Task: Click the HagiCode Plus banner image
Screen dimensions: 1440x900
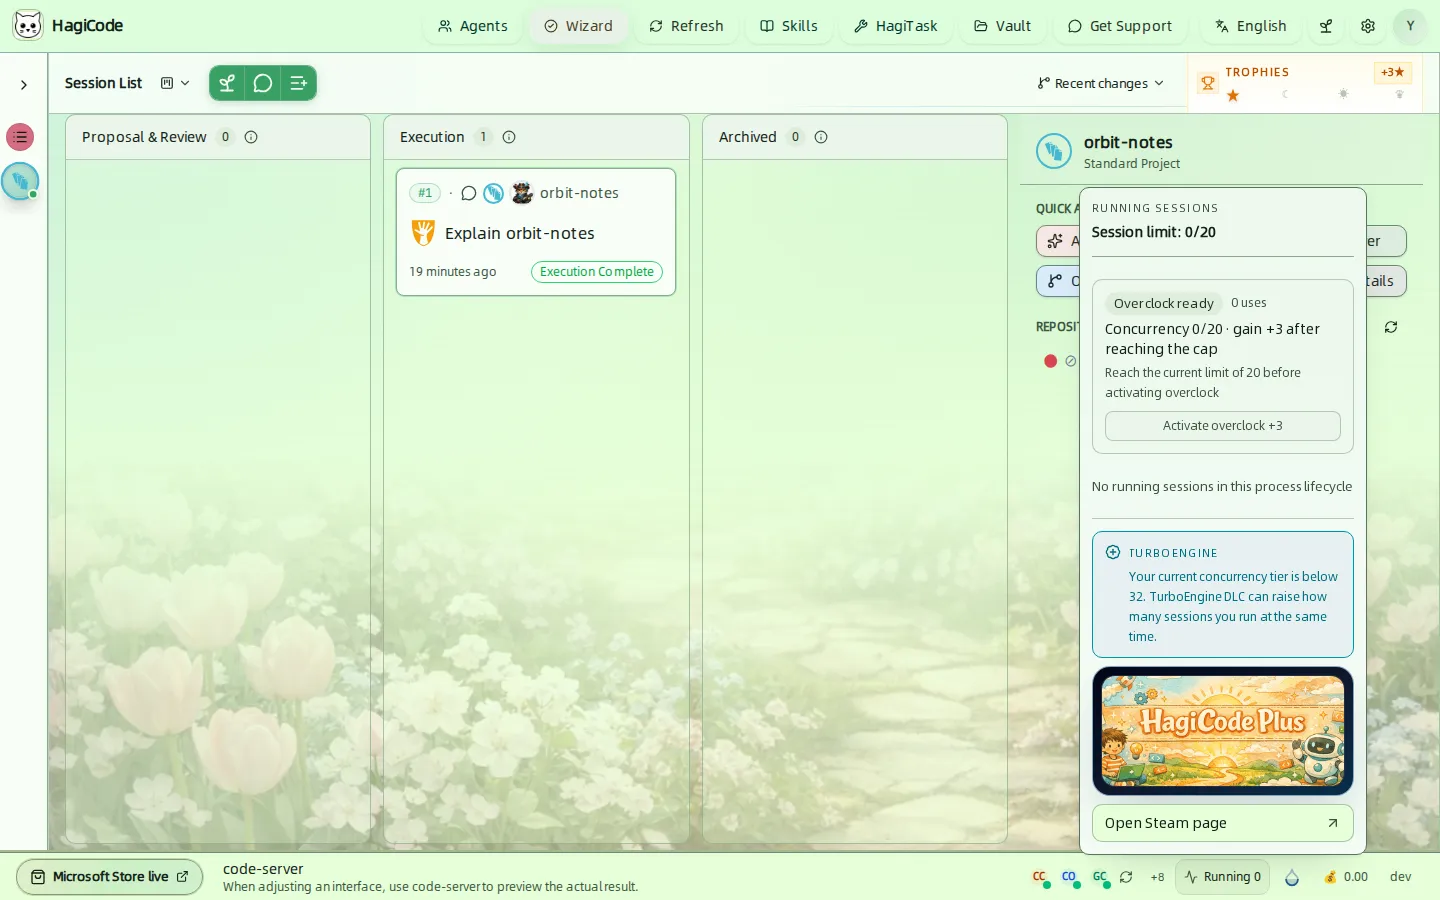Action: coord(1223,731)
